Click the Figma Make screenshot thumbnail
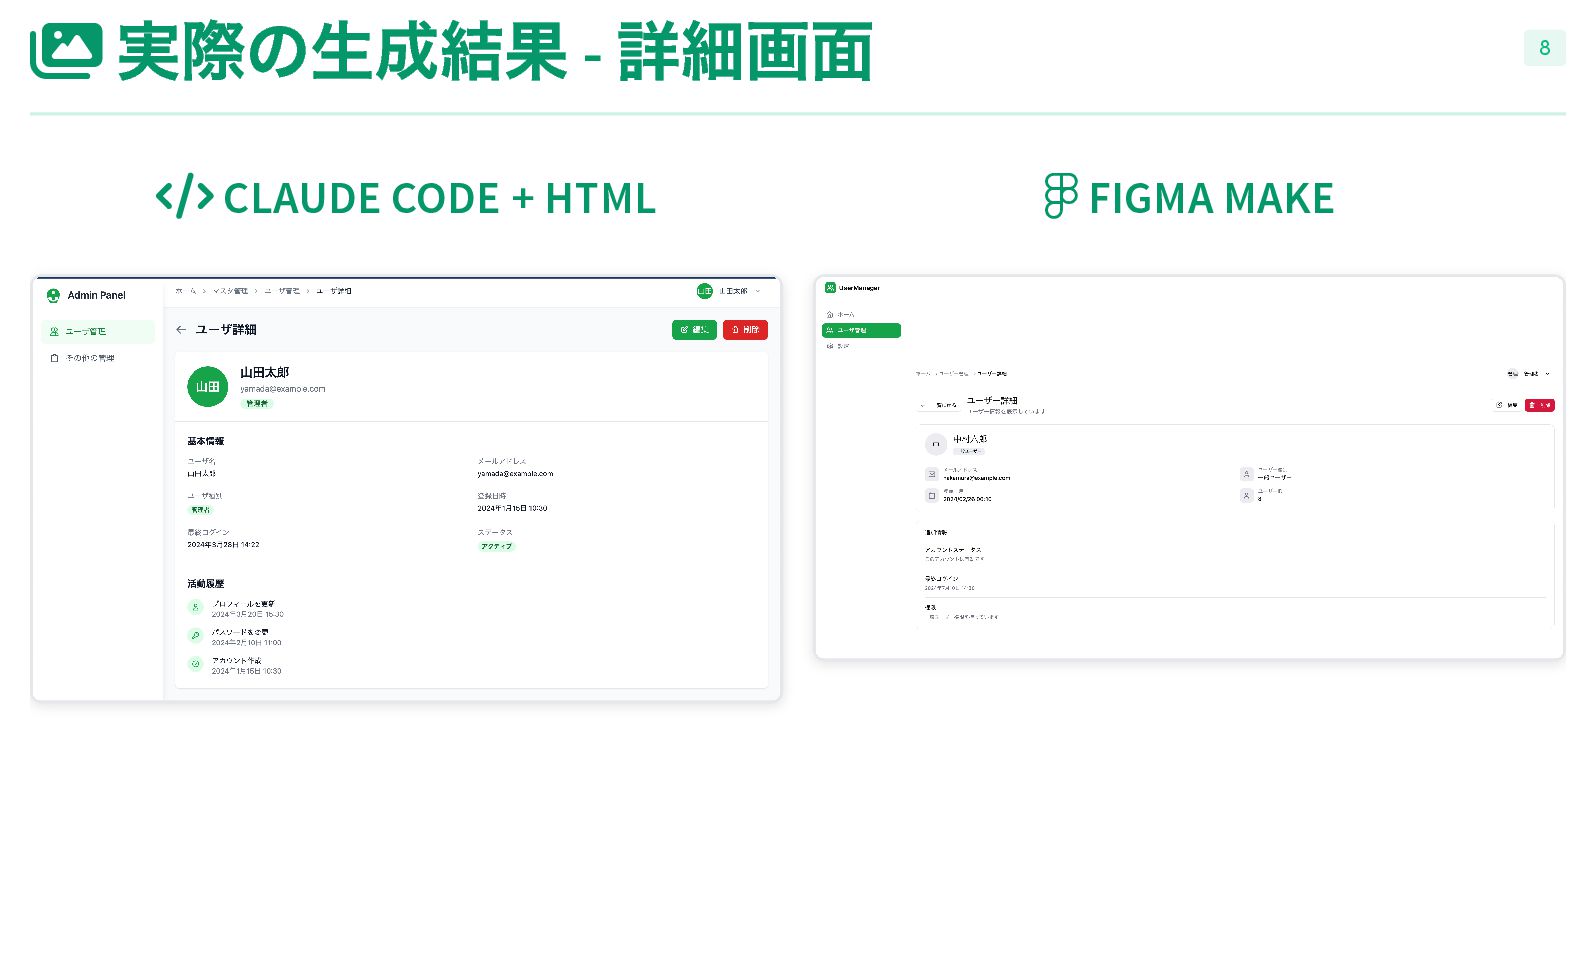This screenshot has width=1596, height=958. [x=1190, y=467]
